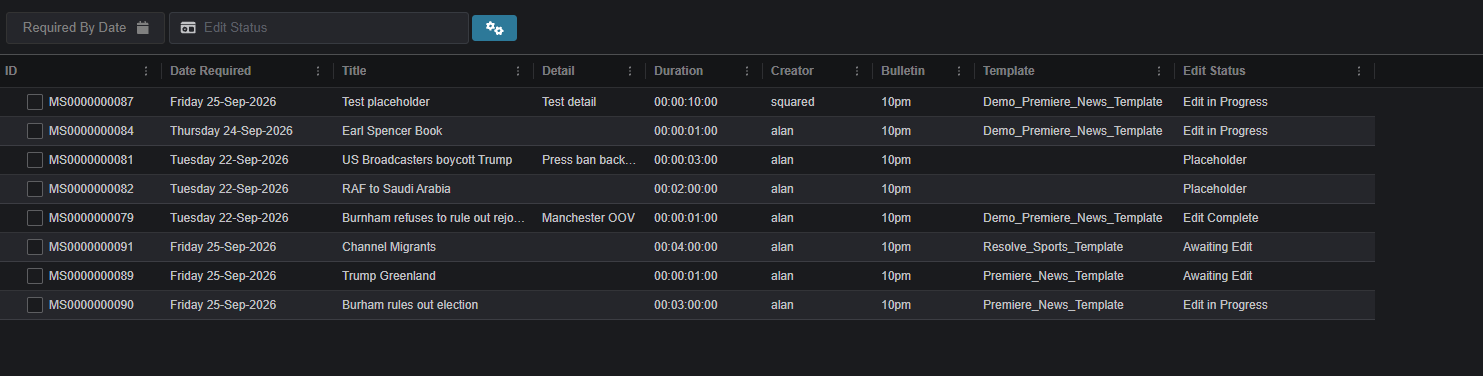Viewport: 1483px width, 376px height.
Task: Click the blue settings gears button
Action: 494,28
